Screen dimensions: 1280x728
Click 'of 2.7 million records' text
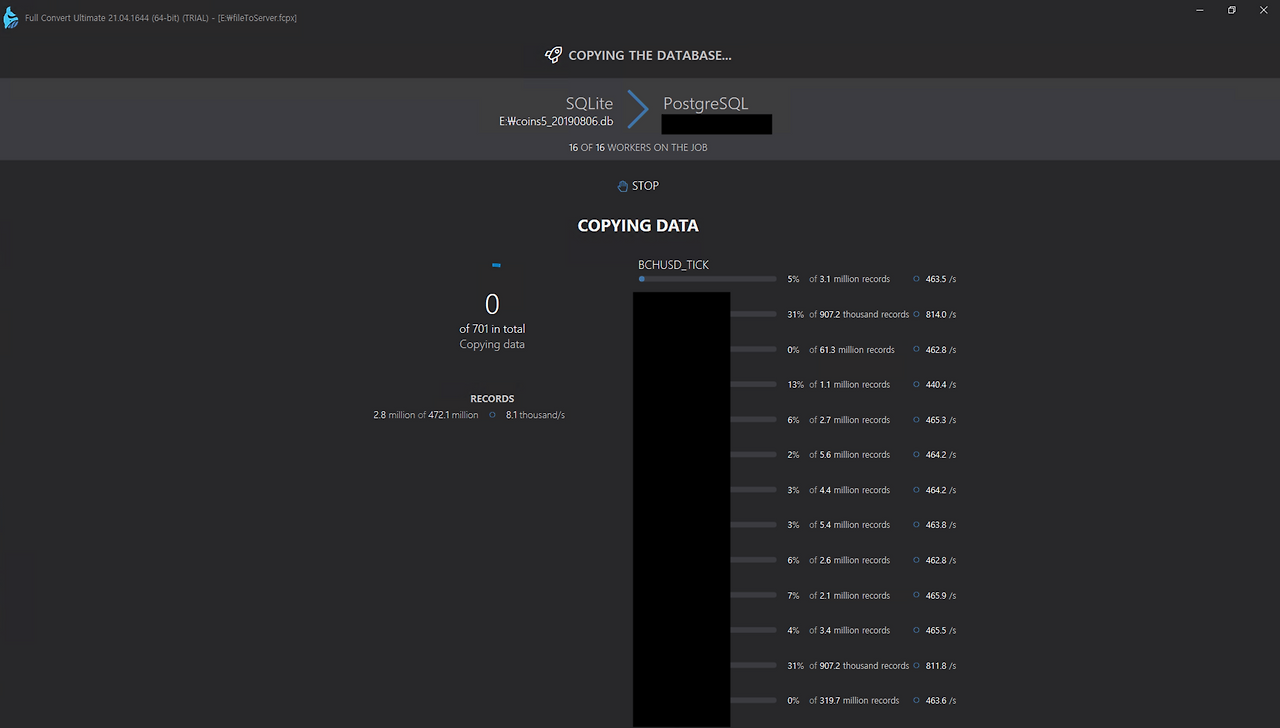[849, 420]
